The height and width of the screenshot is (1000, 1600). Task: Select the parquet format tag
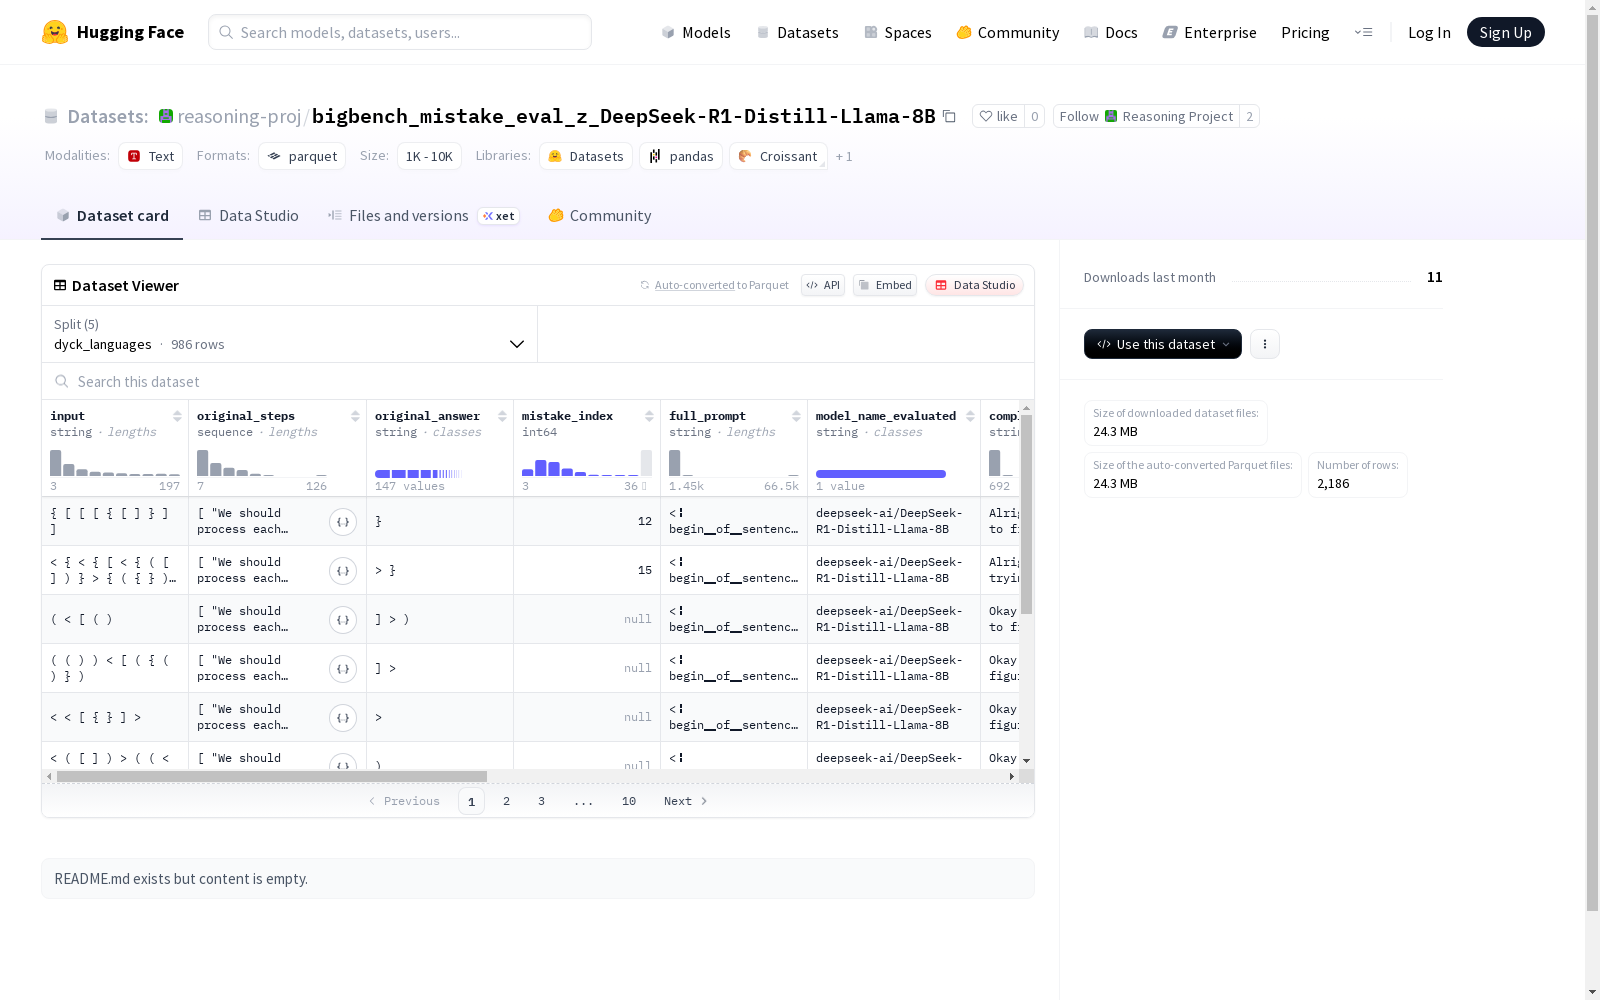point(302,156)
